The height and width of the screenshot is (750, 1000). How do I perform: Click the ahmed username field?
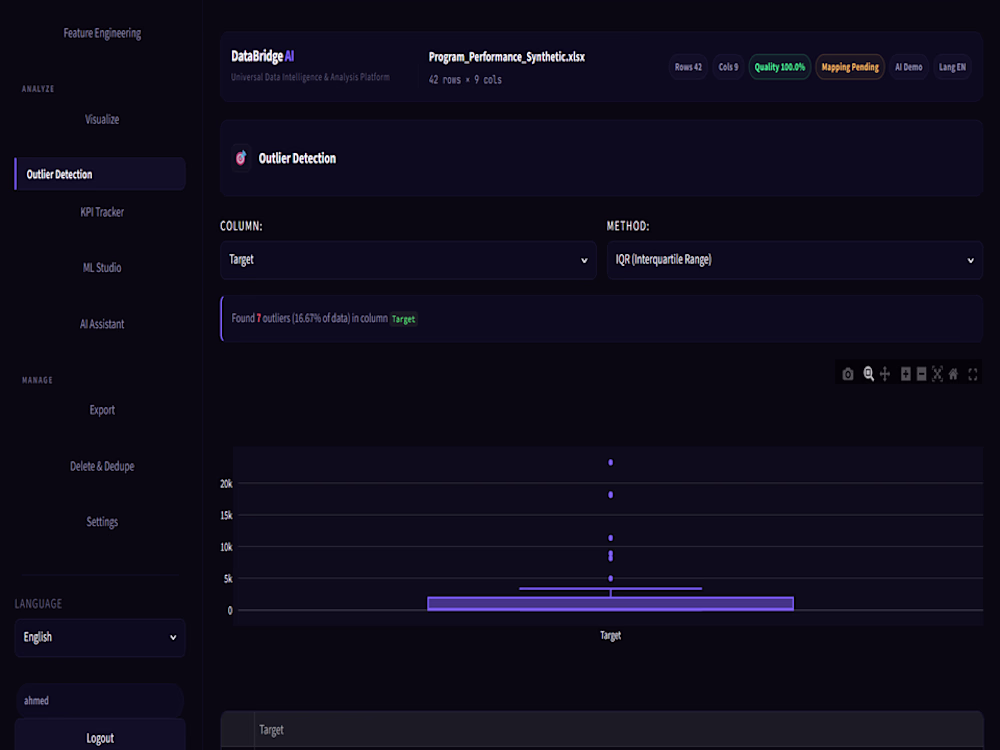tap(100, 700)
